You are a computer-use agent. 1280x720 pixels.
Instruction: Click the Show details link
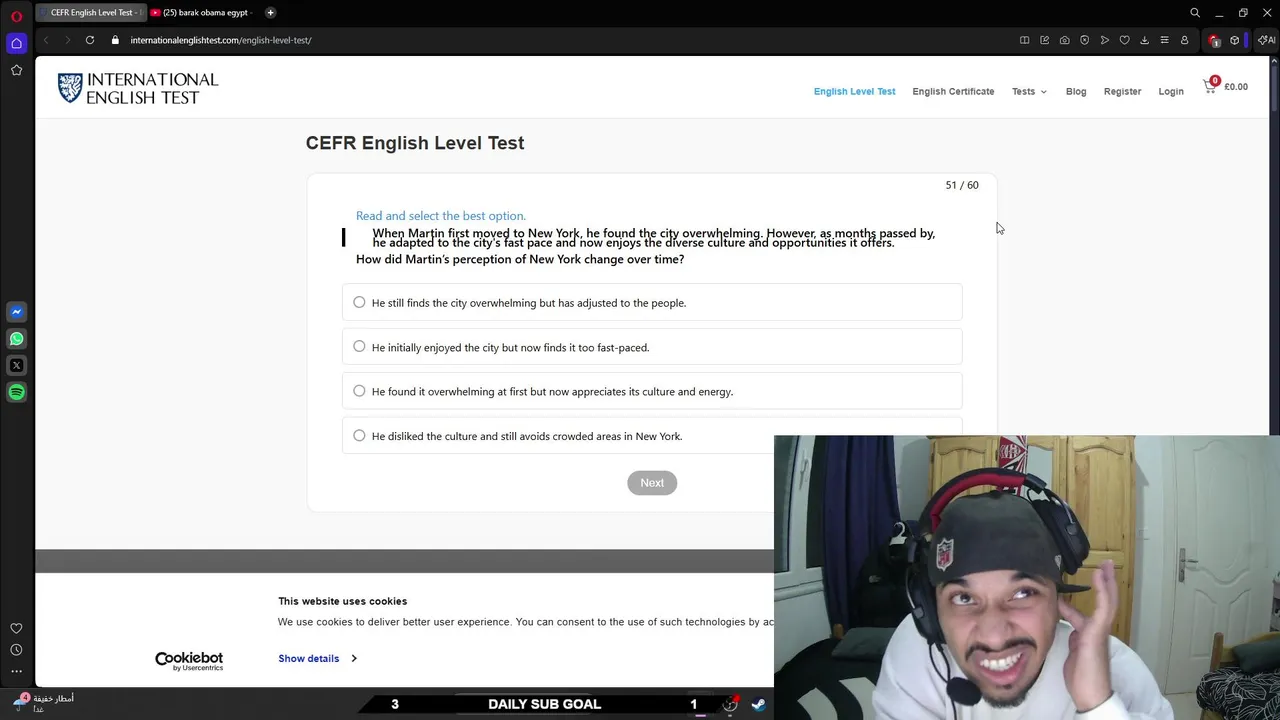click(x=309, y=658)
